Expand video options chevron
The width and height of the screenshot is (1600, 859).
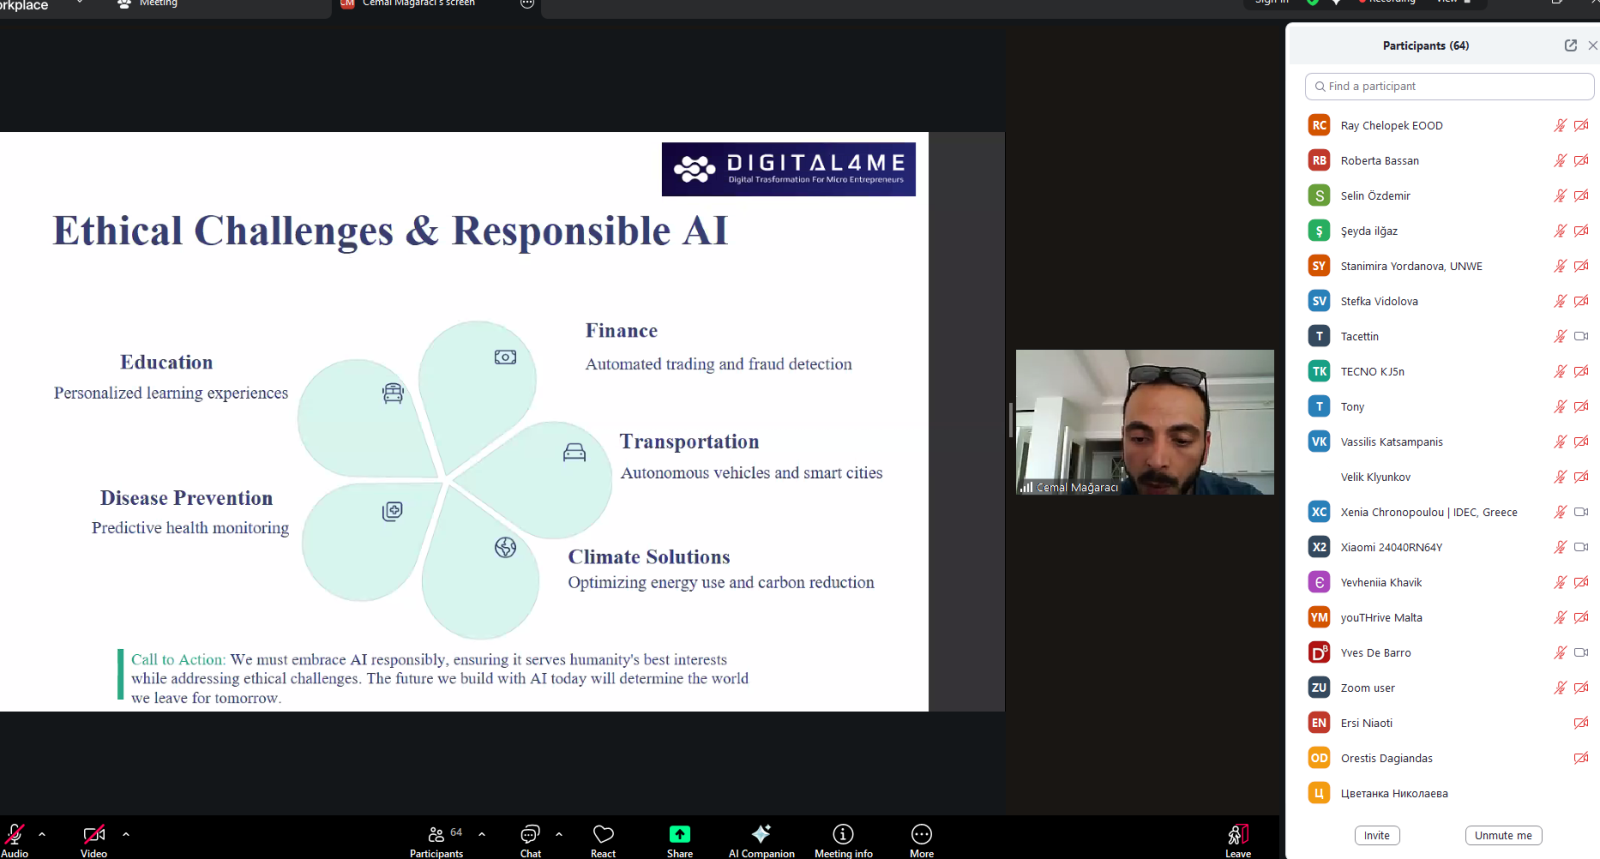pyautogui.click(x=126, y=833)
